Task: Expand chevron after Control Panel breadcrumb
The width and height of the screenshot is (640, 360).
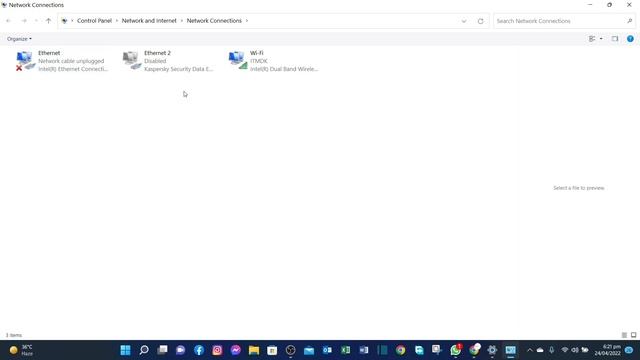Action: 116,21
